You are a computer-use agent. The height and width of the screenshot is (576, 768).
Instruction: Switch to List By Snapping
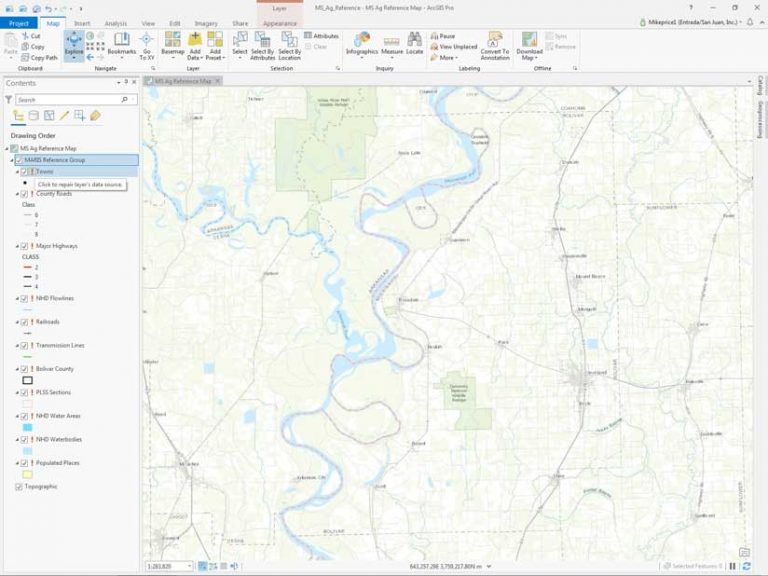[x=79, y=116]
